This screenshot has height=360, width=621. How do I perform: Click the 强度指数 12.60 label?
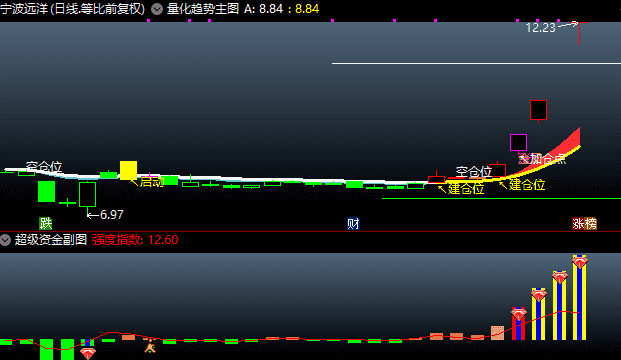(135, 240)
